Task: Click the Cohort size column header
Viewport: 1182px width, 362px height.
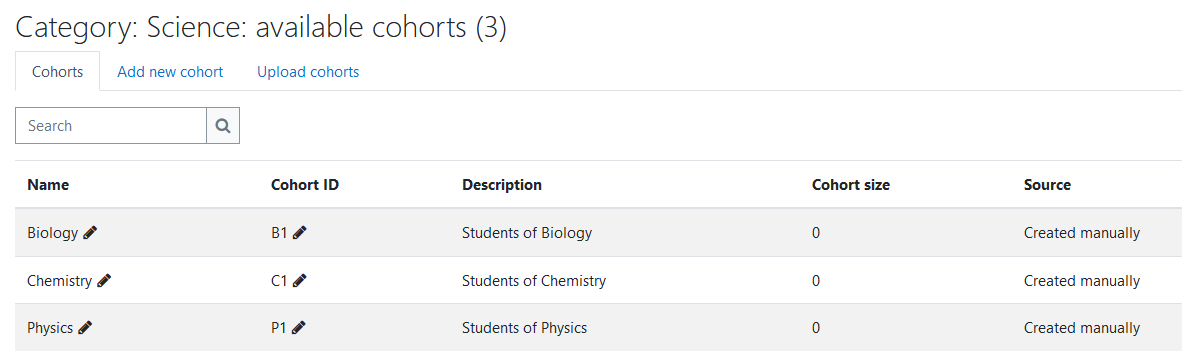Action: [x=851, y=185]
